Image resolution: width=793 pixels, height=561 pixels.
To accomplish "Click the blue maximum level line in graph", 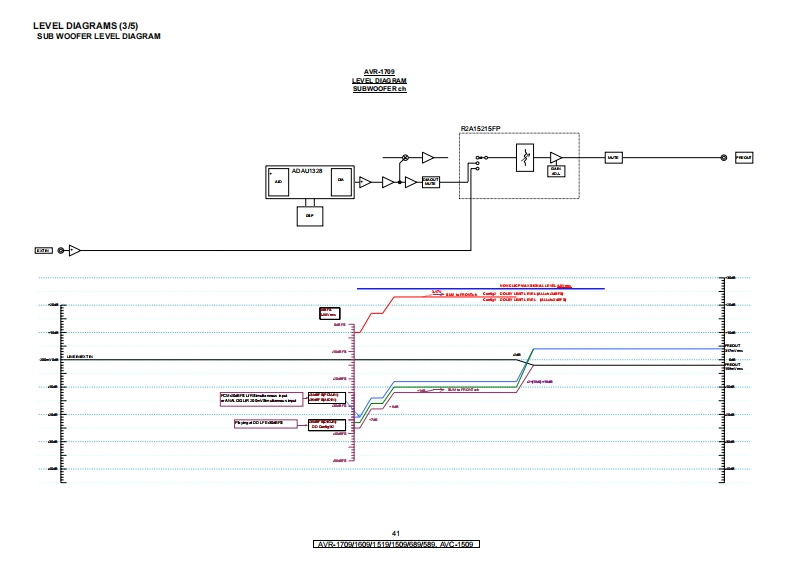I will point(480,288).
